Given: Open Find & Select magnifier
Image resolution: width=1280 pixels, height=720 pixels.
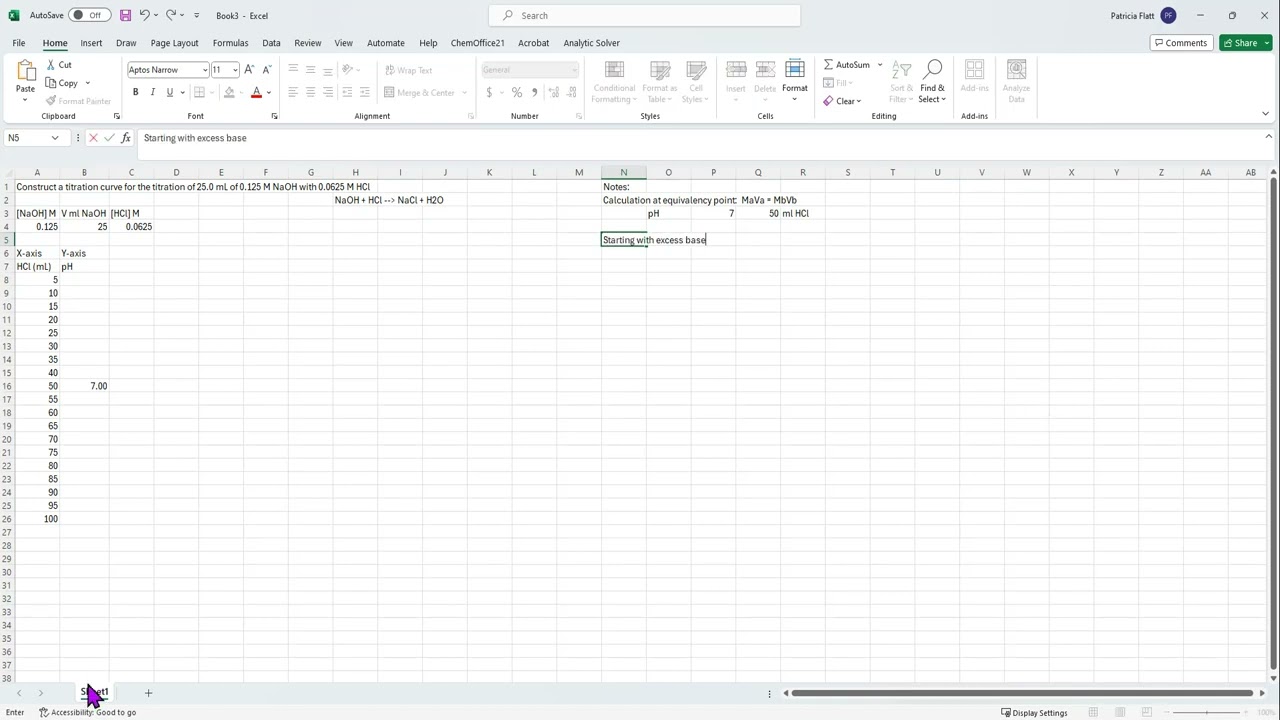Looking at the screenshot, I should [933, 69].
